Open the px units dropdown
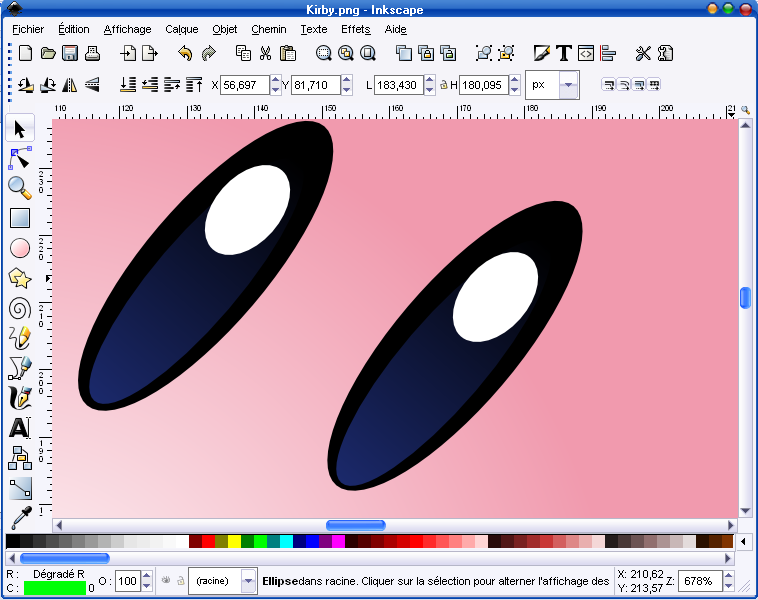758x600 pixels. [569, 85]
